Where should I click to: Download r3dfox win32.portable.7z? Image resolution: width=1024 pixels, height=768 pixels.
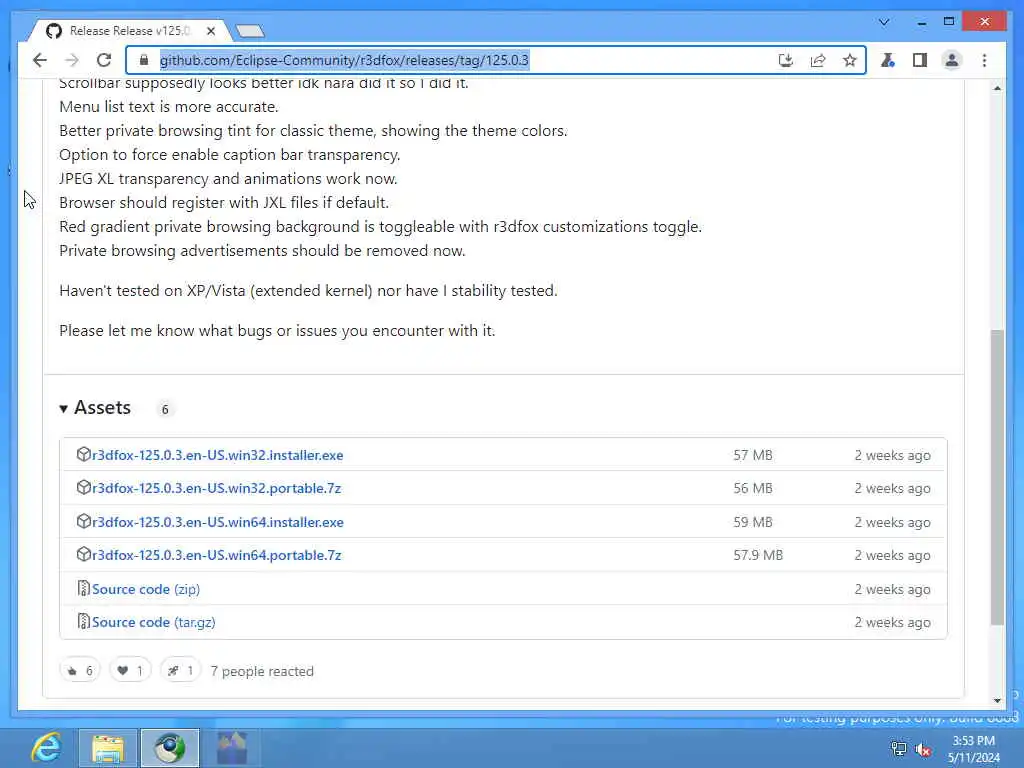216,488
